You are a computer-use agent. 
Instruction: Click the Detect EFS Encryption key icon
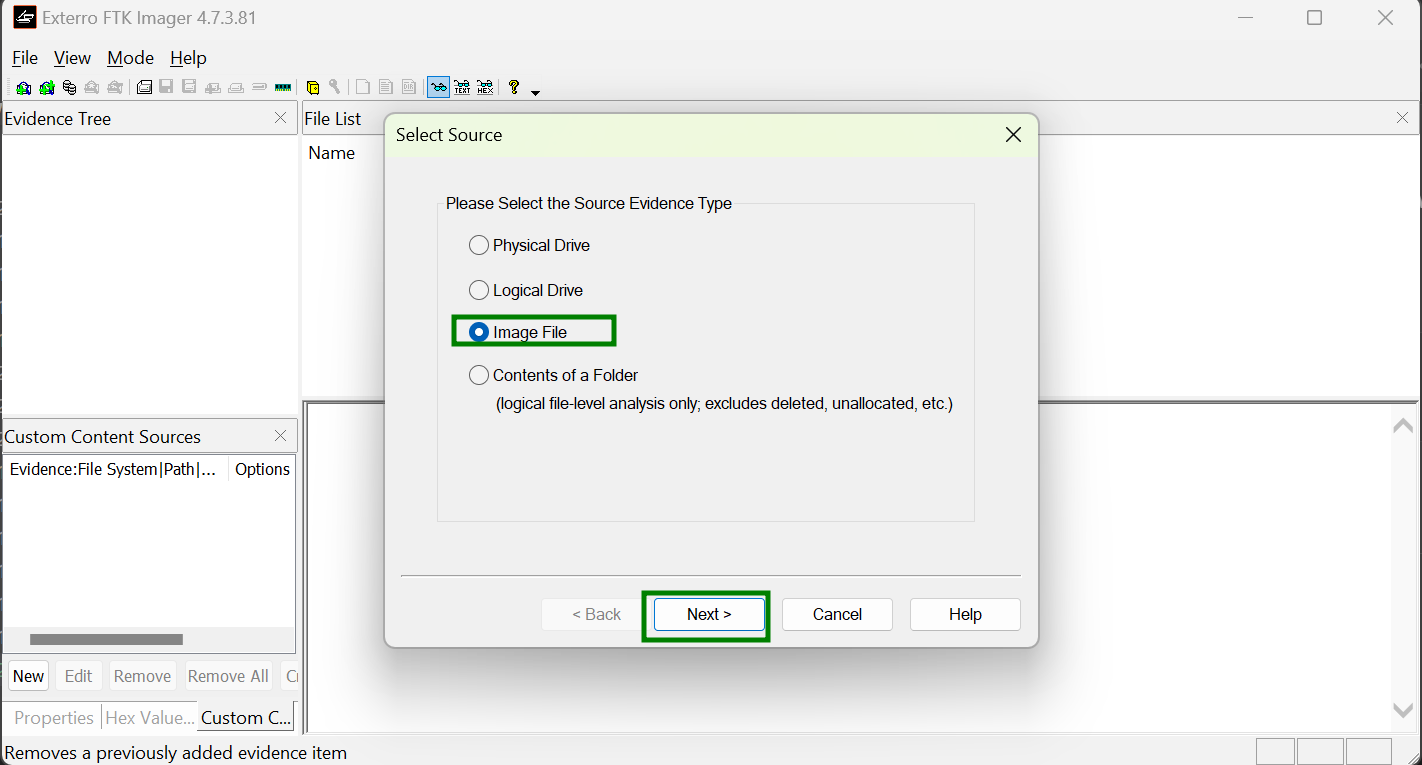[335, 88]
